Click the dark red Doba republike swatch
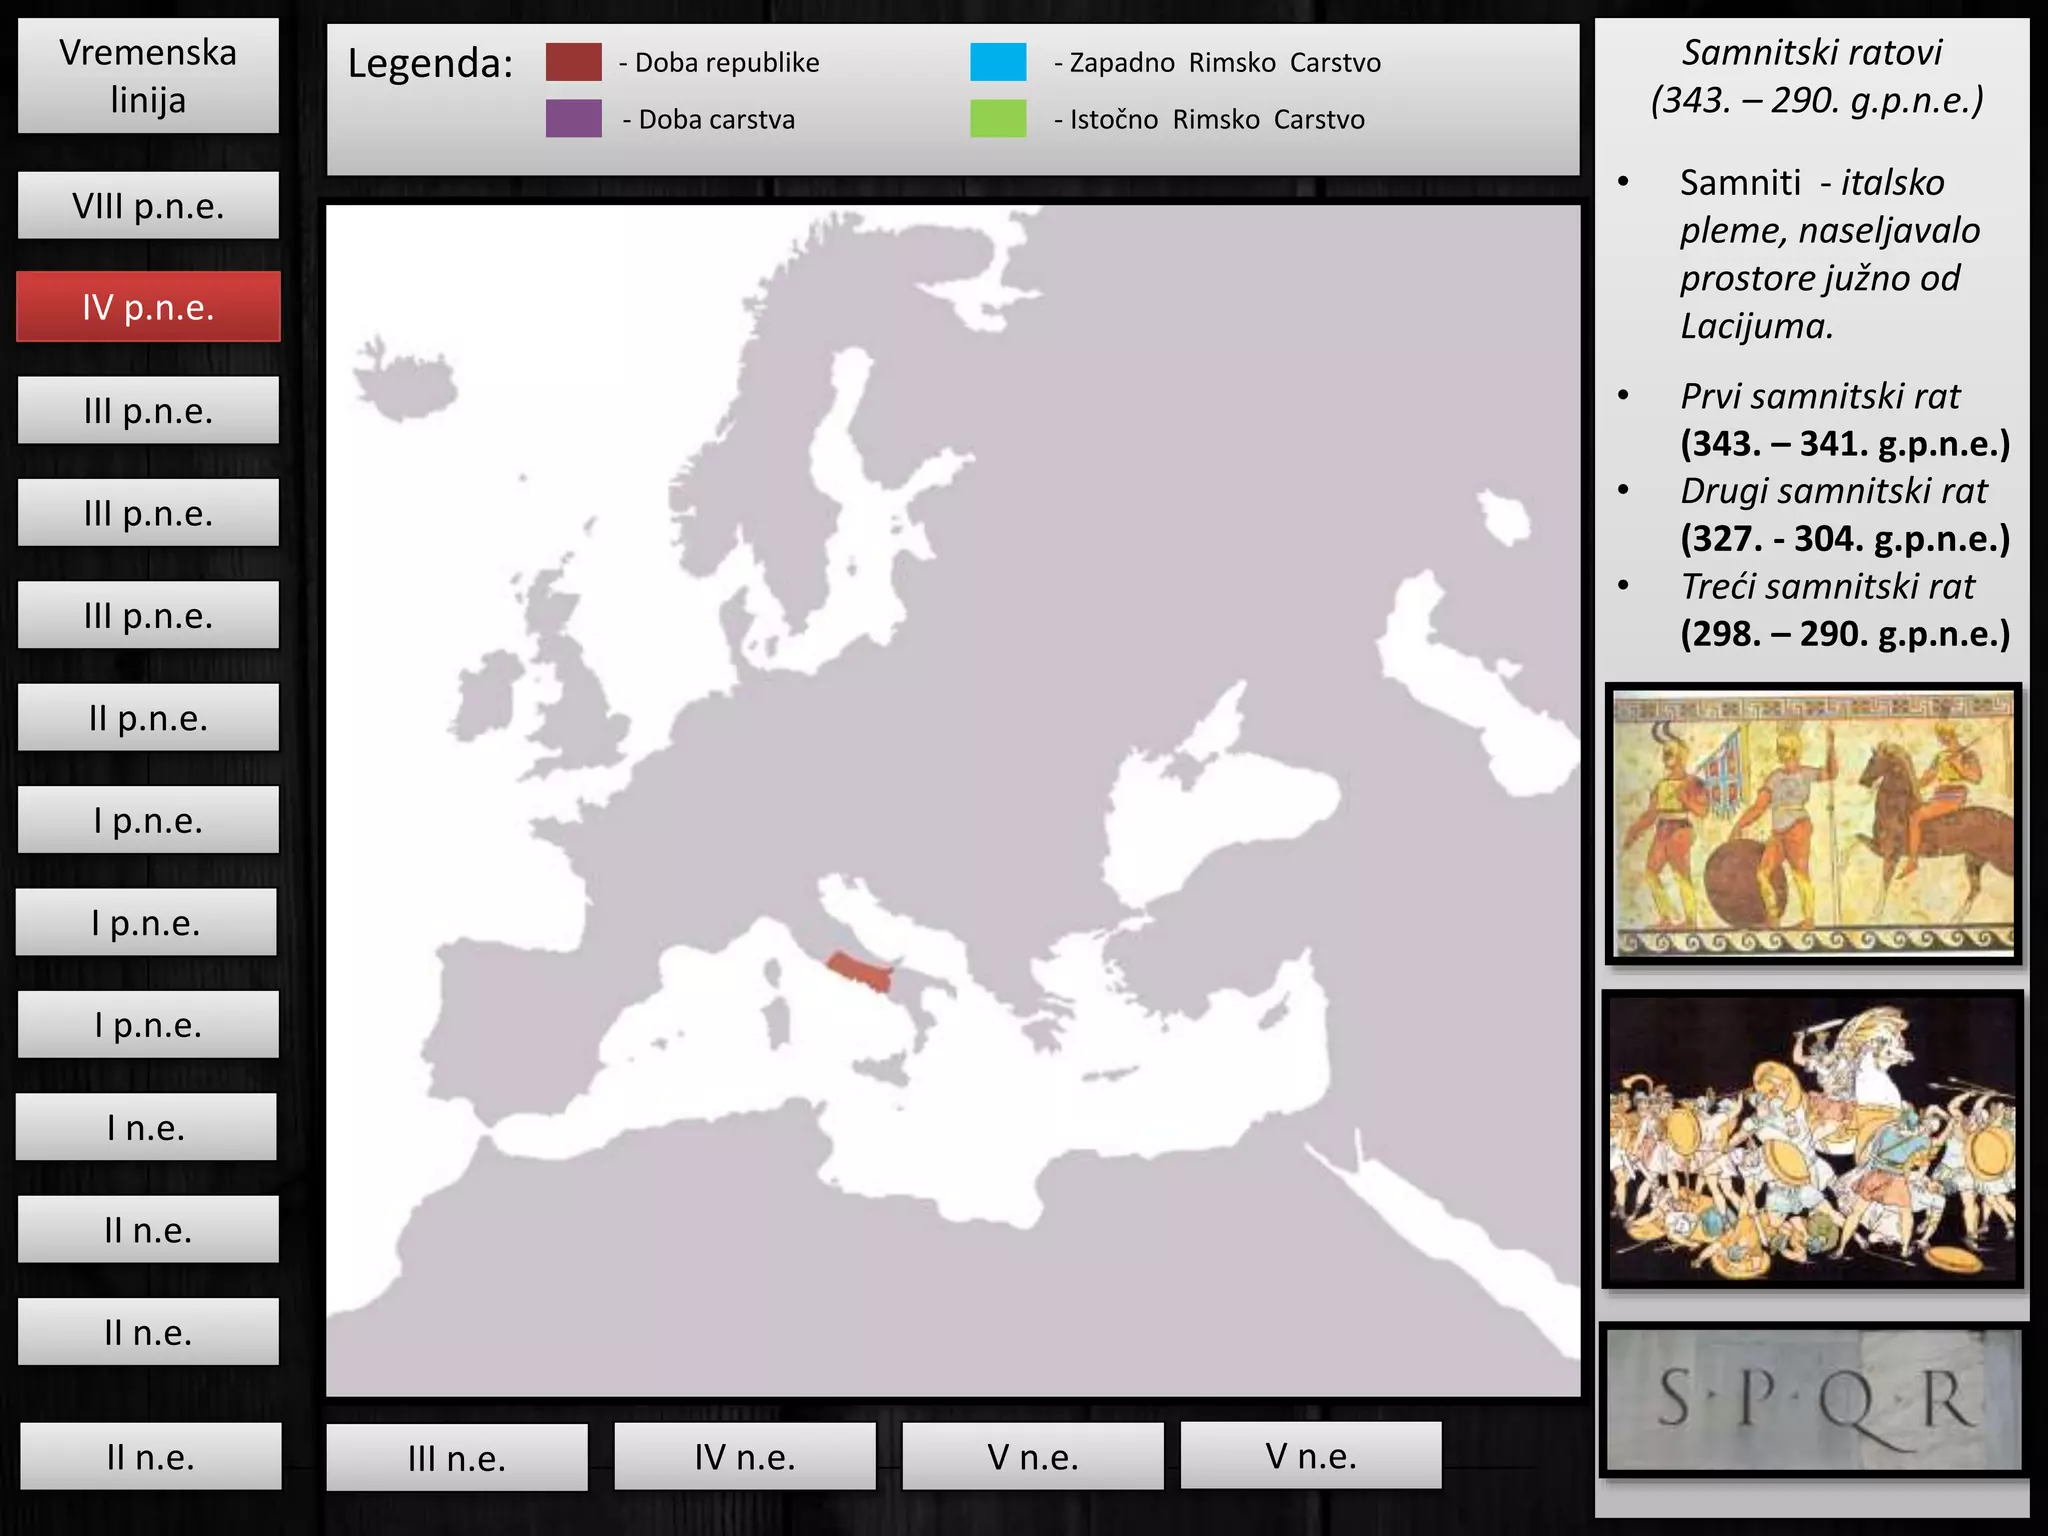The height and width of the screenshot is (1536, 2048). [573, 62]
